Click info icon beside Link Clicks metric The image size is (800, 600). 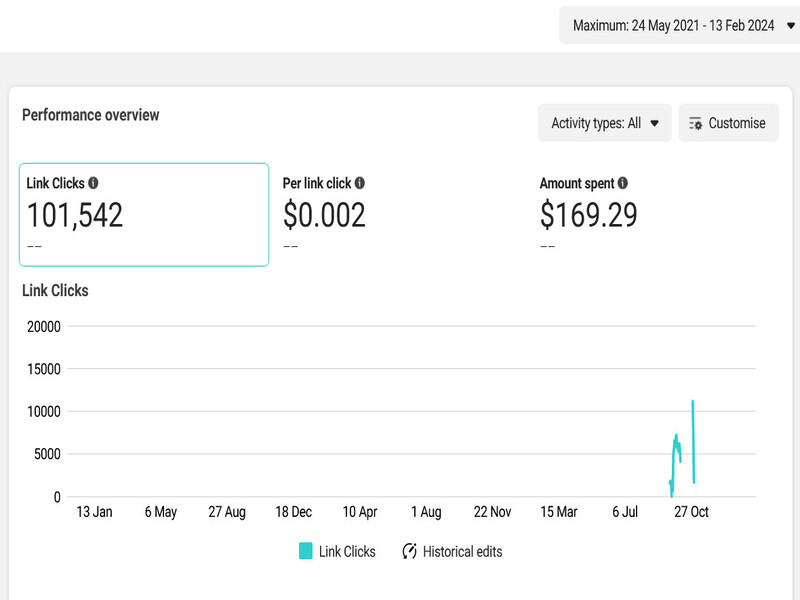[x=93, y=184]
